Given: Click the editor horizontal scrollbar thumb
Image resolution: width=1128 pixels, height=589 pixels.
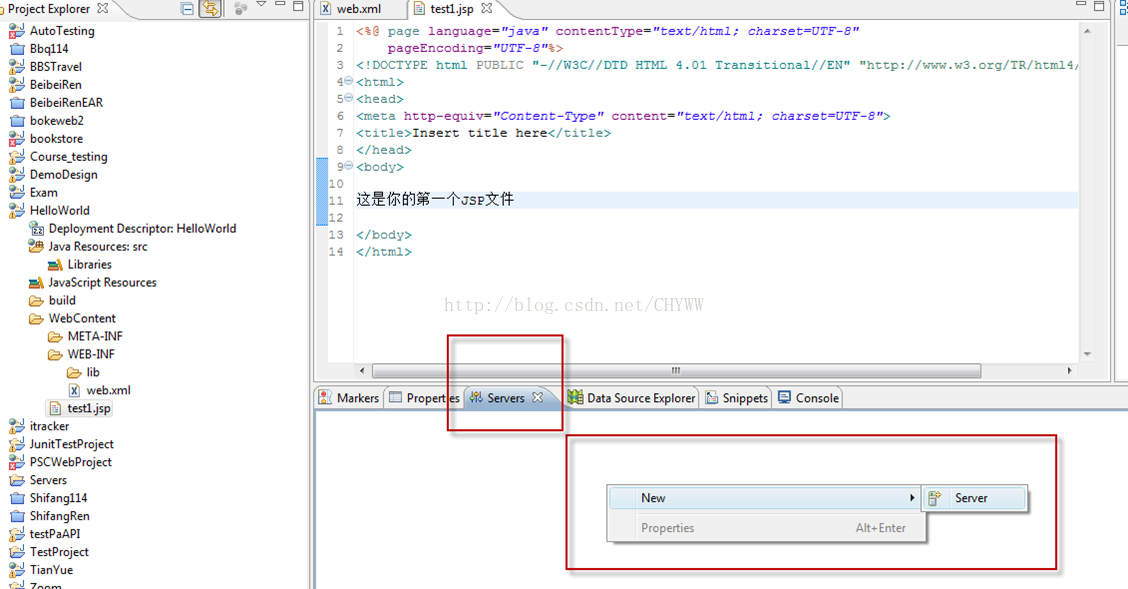Looking at the screenshot, I should pos(676,370).
